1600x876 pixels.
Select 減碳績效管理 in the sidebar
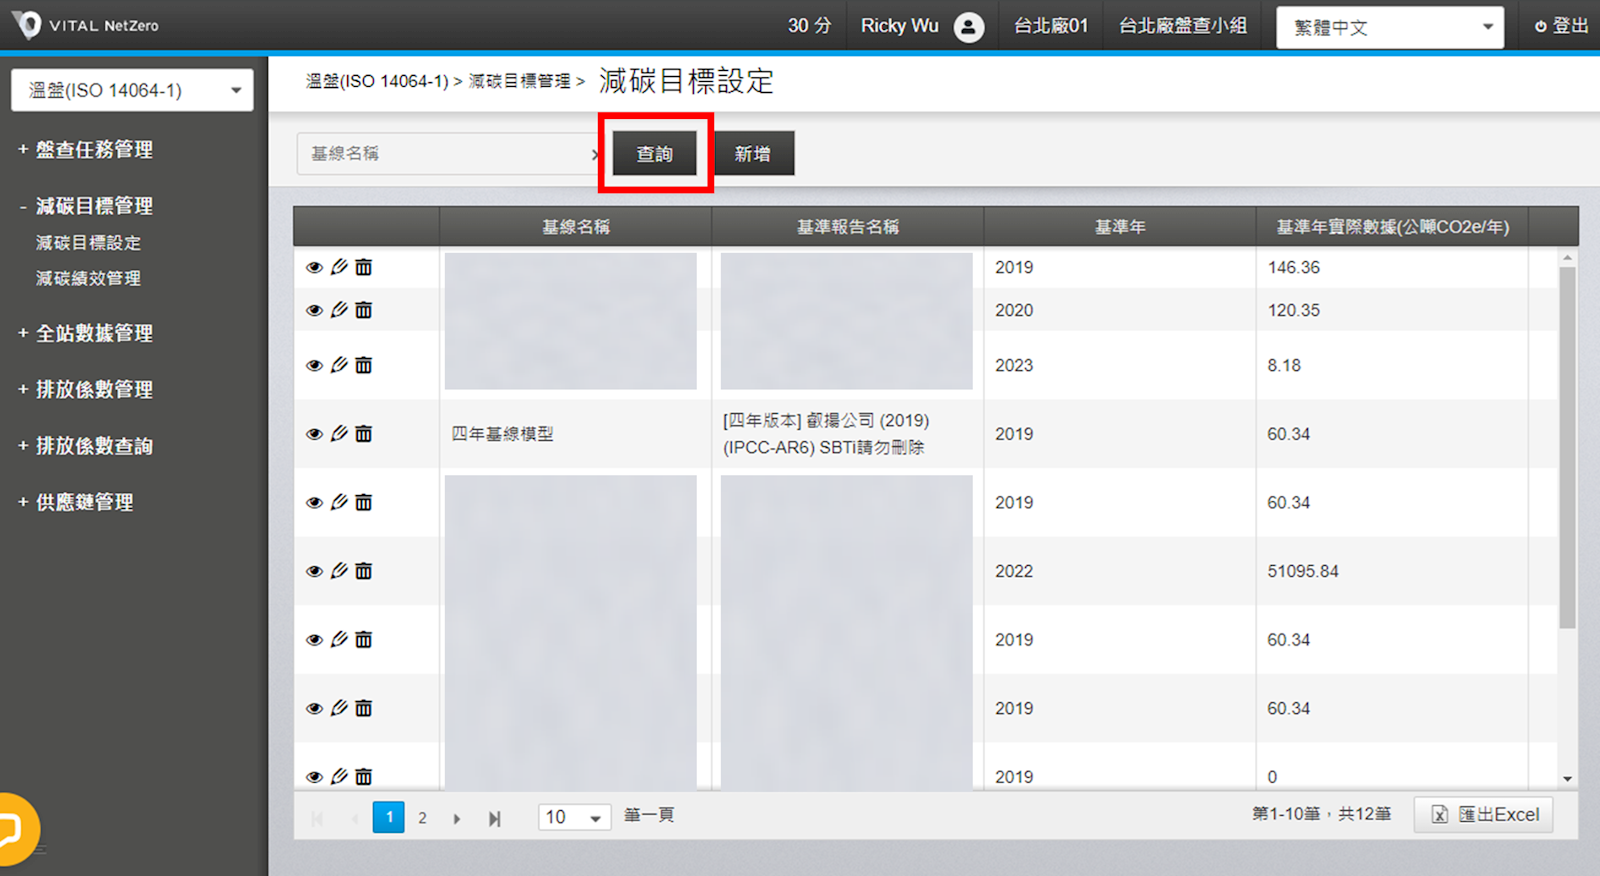[88, 278]
